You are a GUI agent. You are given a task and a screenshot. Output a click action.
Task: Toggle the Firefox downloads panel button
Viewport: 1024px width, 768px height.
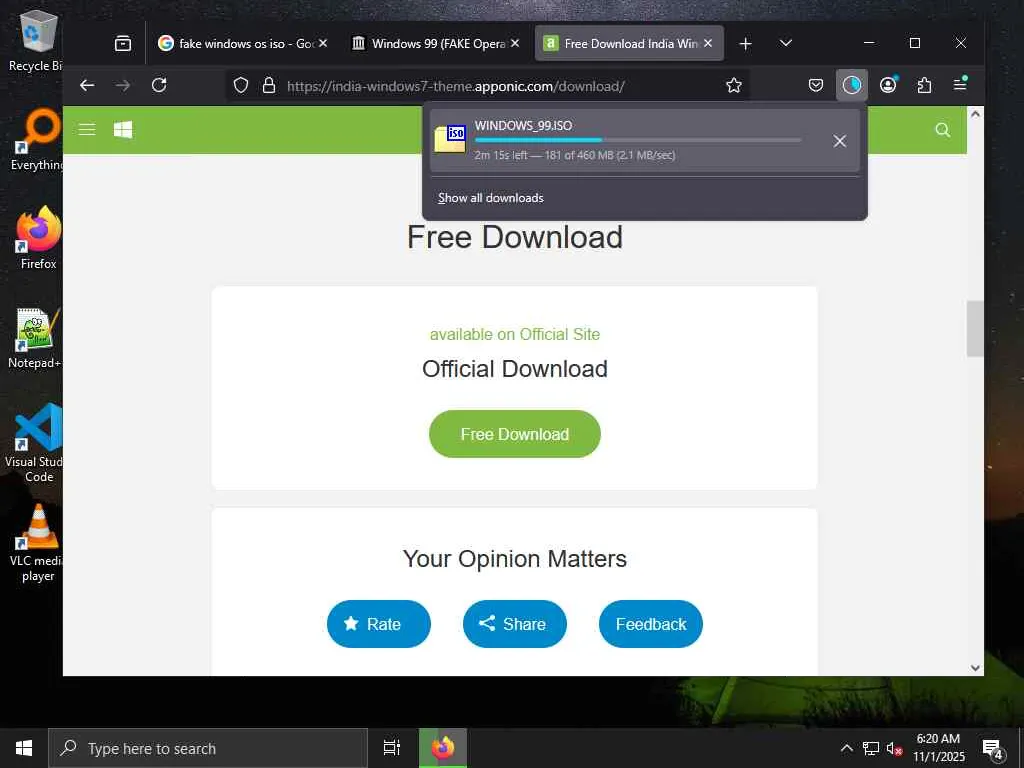(x=852, y=85)
